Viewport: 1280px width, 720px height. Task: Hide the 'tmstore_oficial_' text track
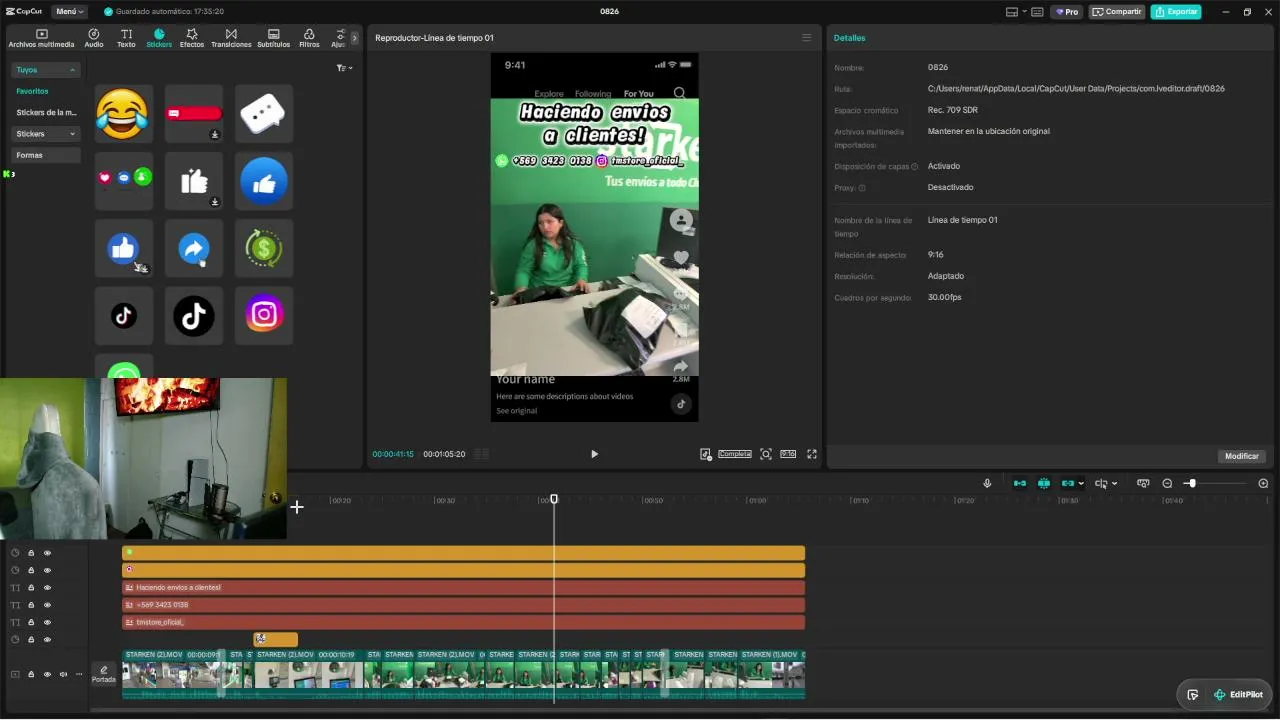(47, 622)
